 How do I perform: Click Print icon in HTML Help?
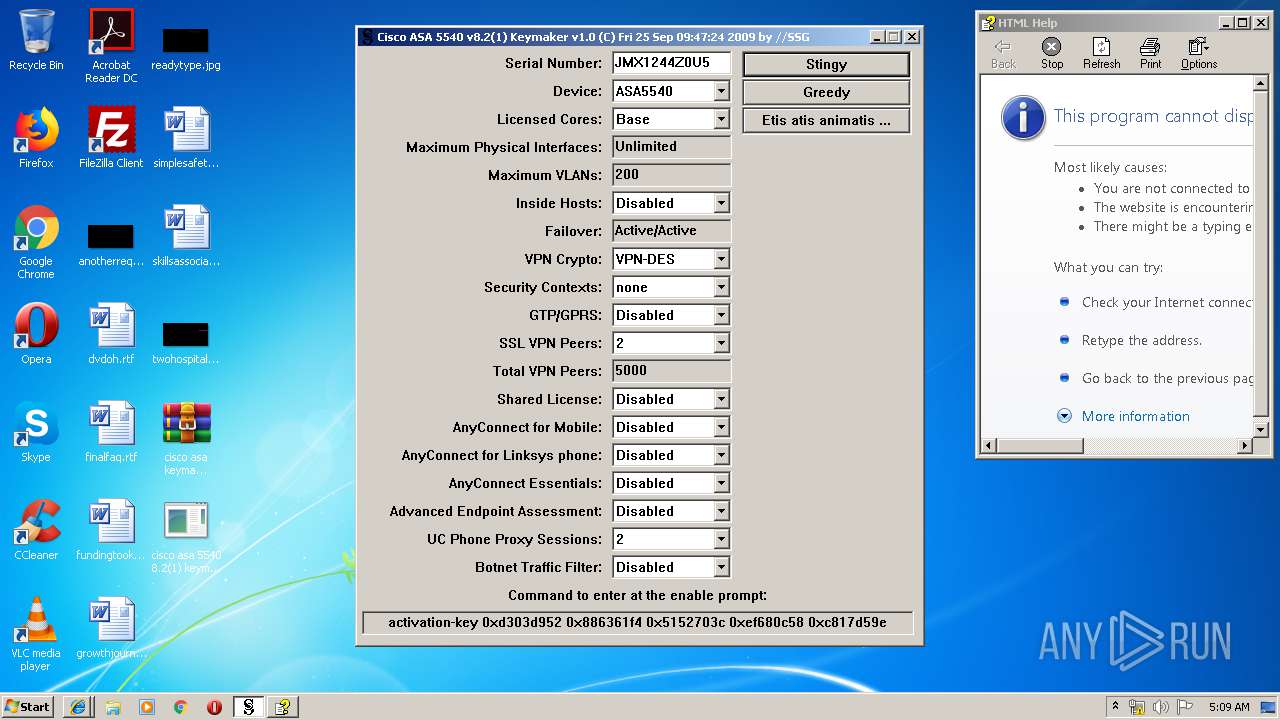1151,53
